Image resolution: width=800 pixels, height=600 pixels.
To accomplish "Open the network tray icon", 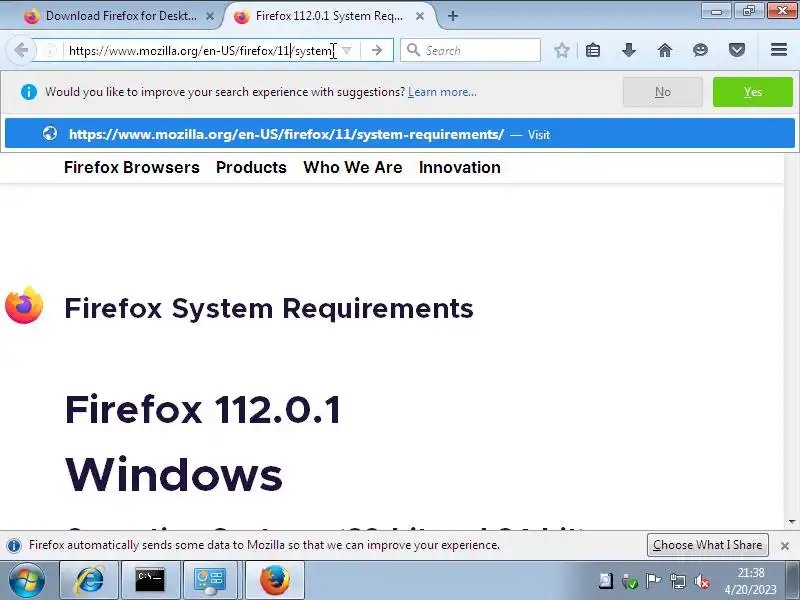I will click(x=678, y=581).
